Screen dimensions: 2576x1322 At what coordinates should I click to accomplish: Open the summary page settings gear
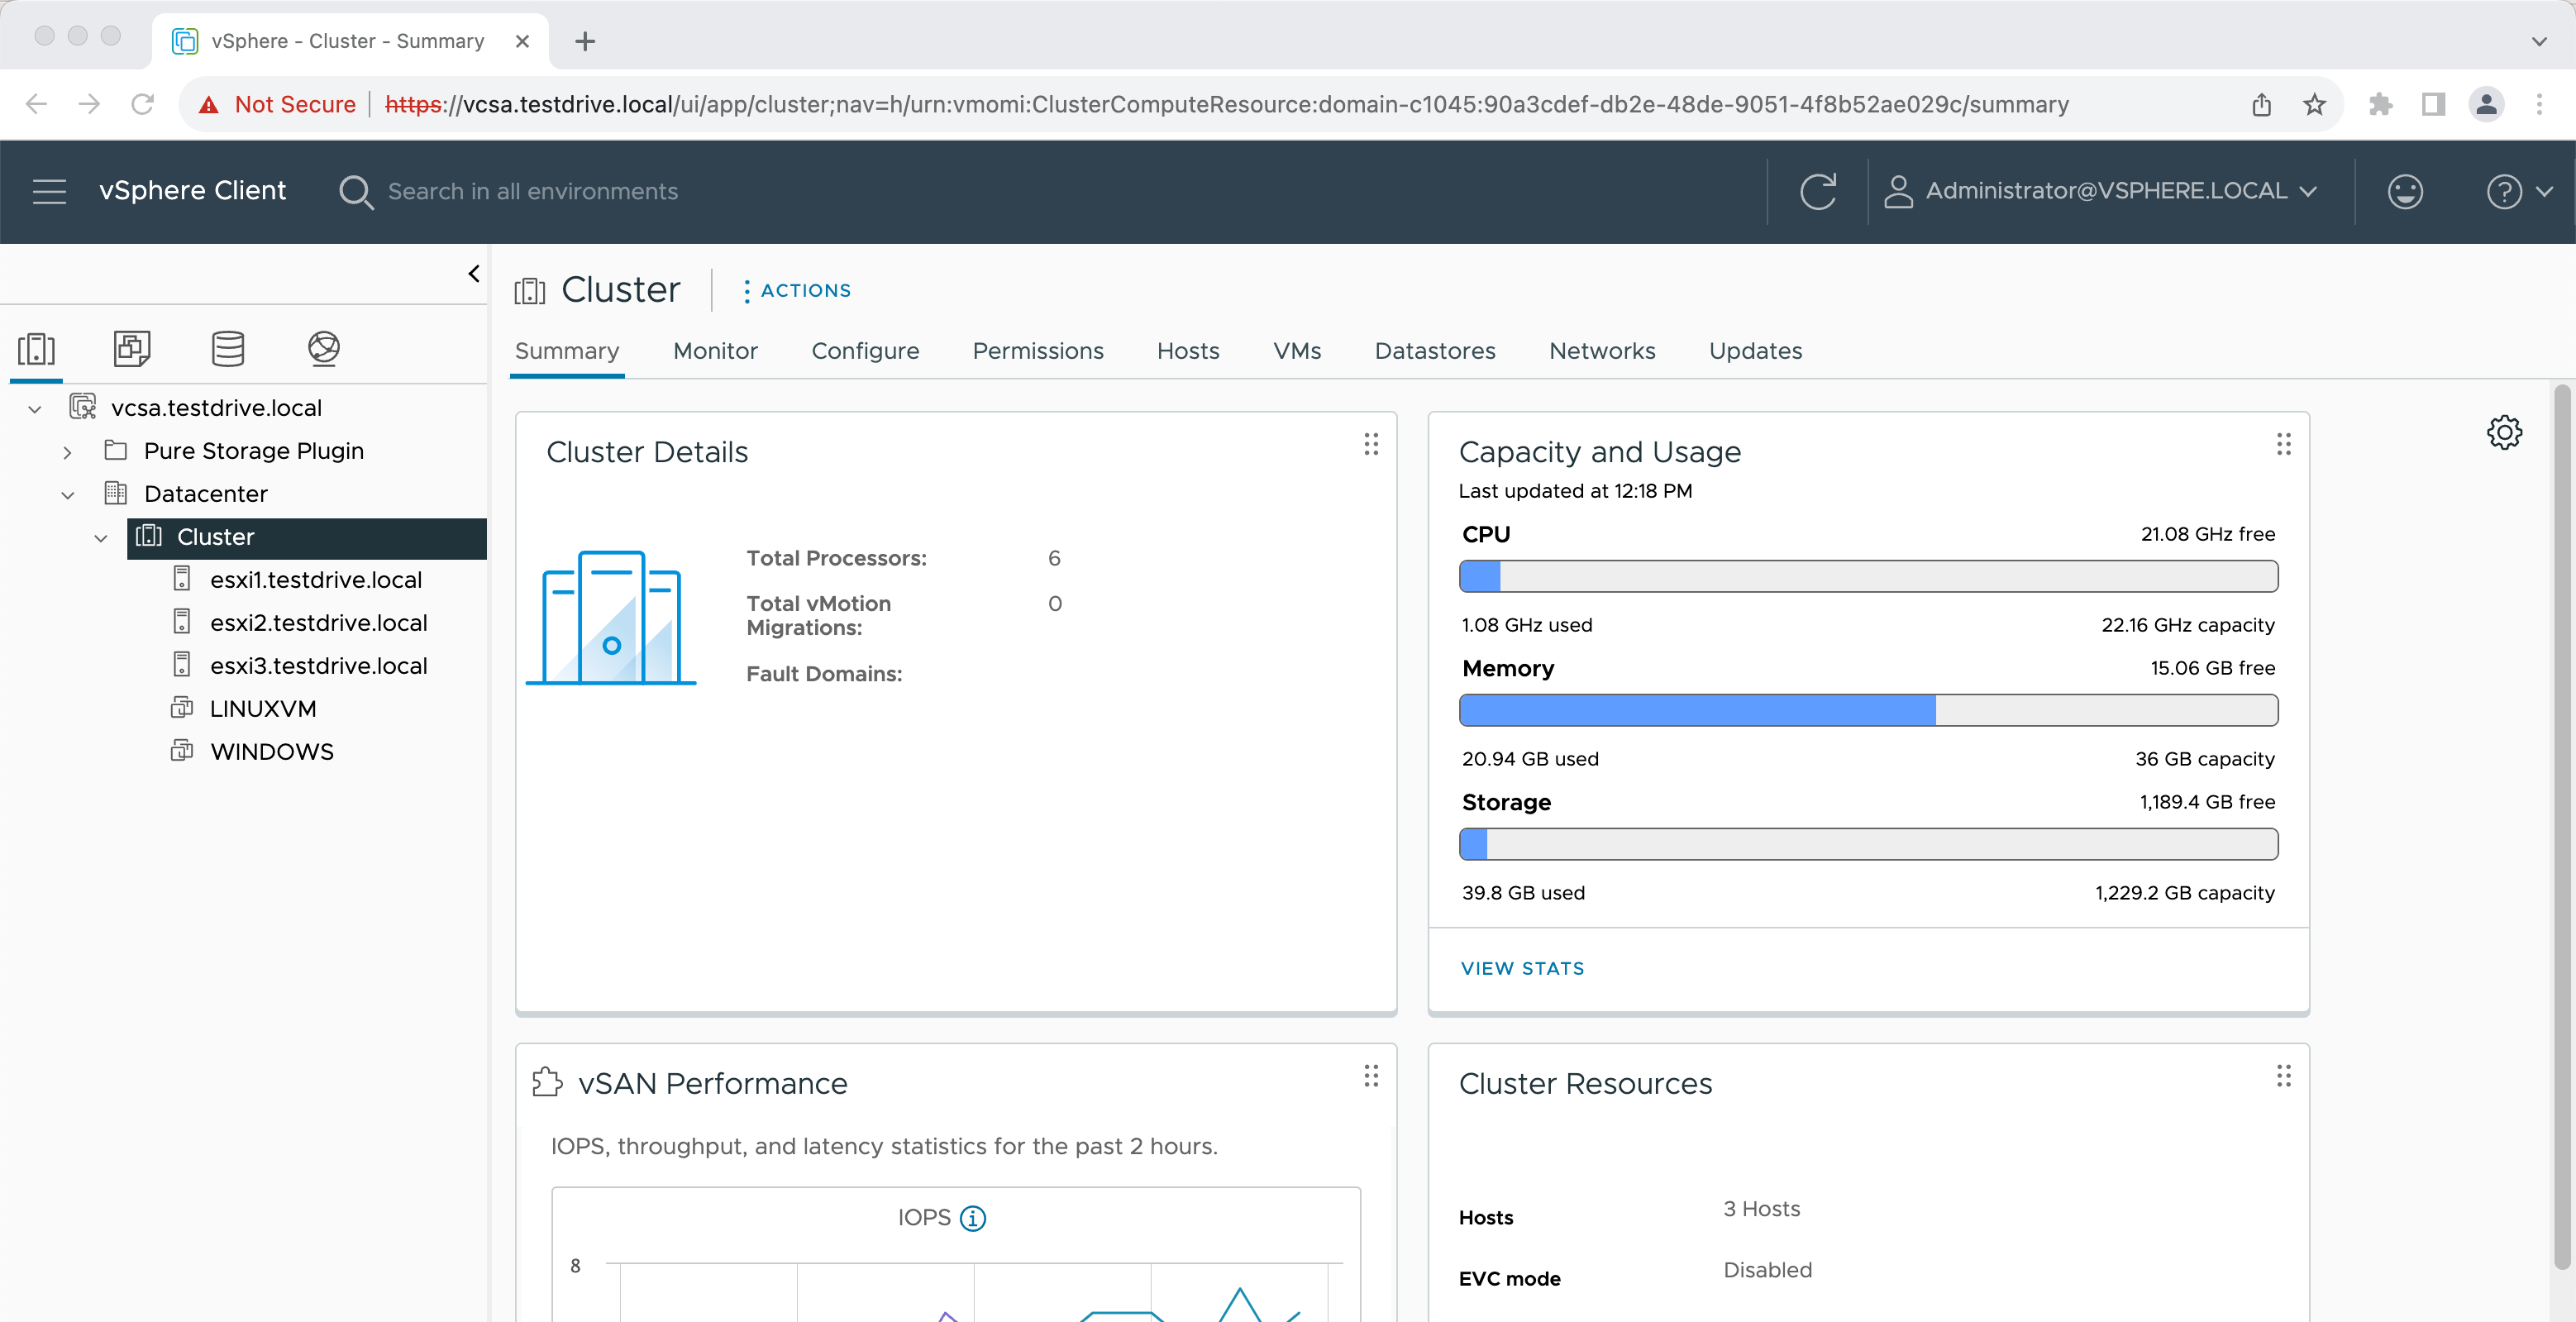coord(2503,432)
